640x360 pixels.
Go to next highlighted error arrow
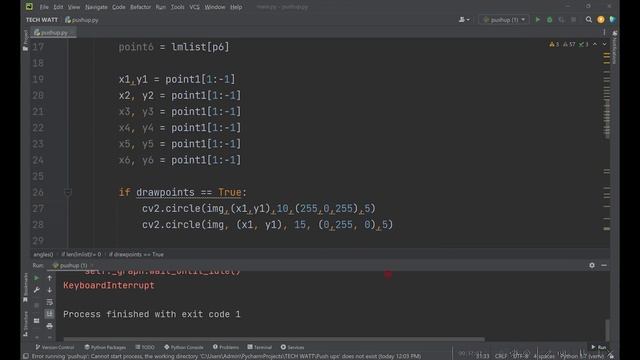click(604, 44)
